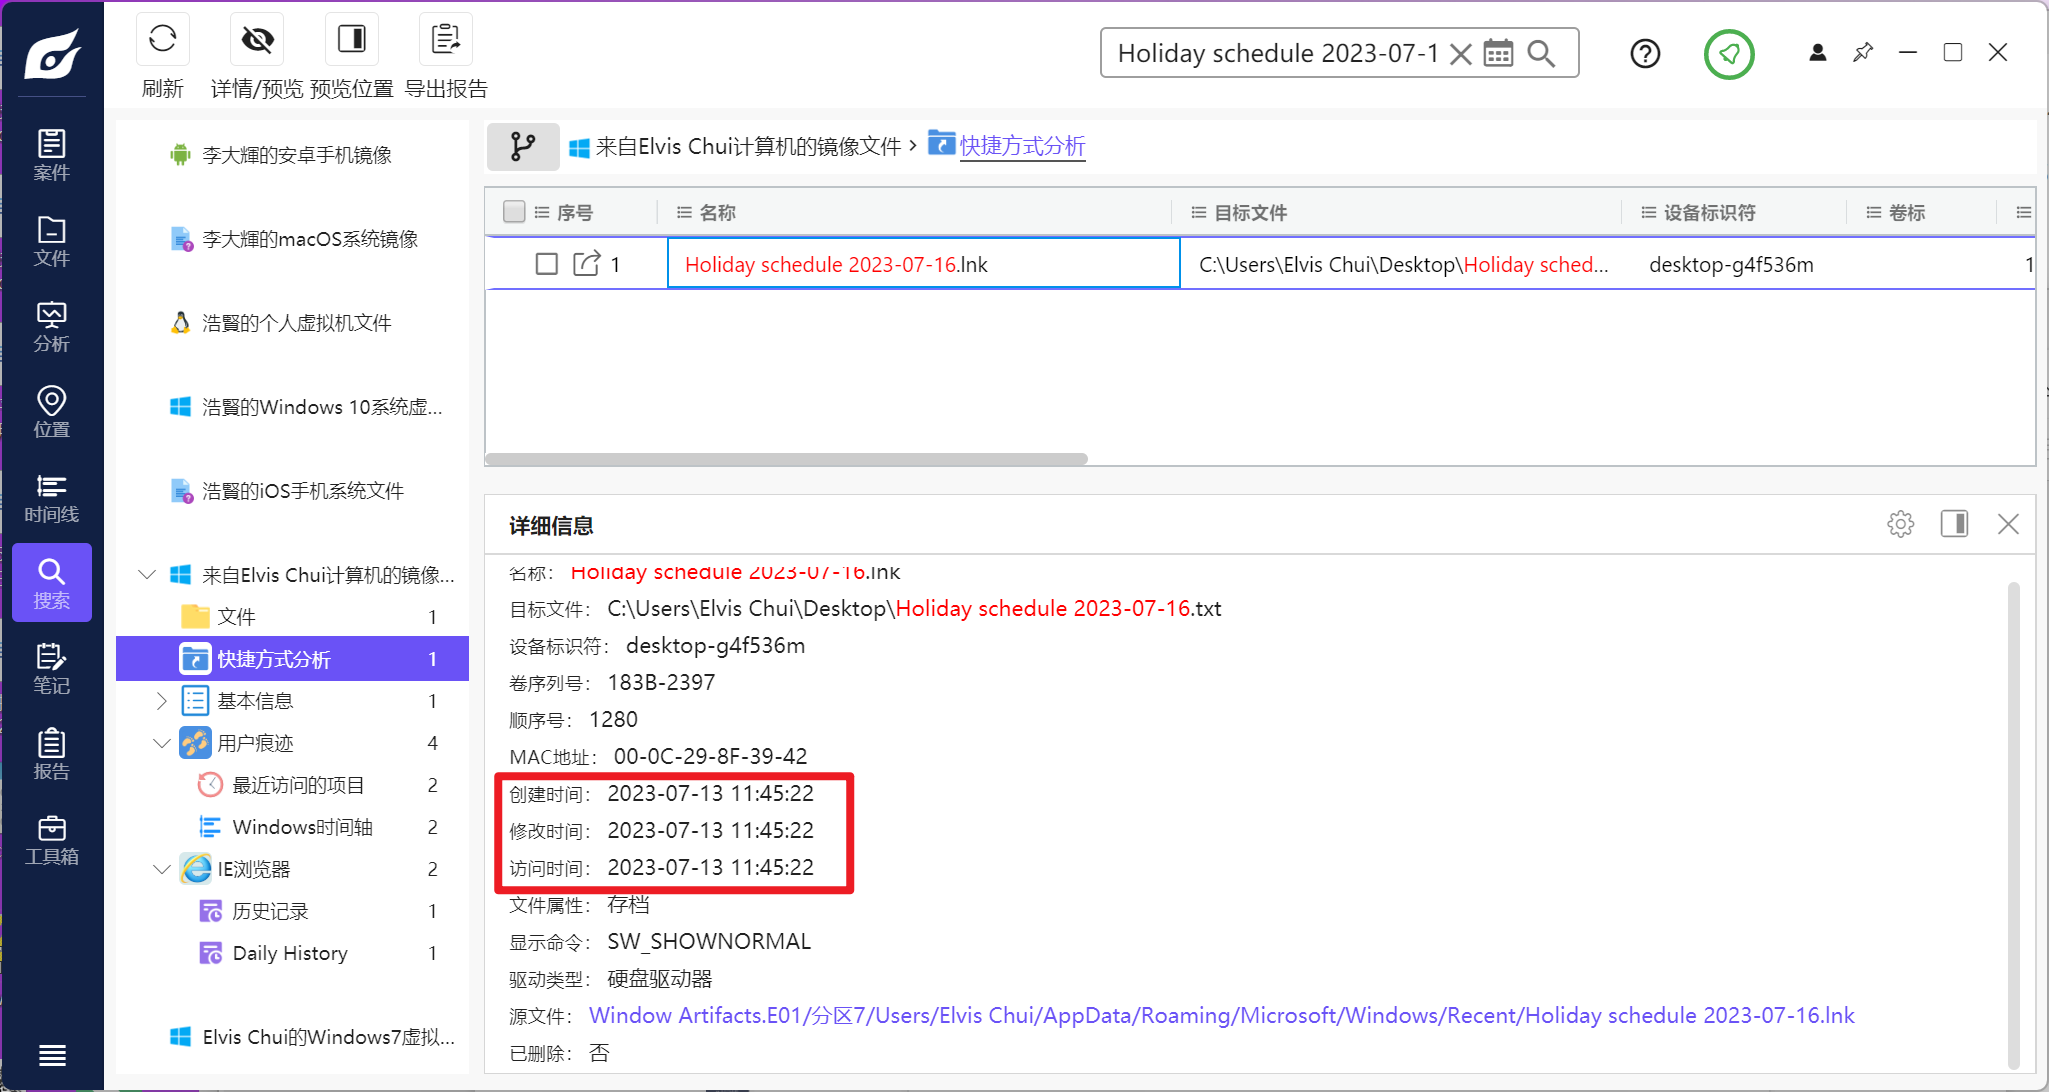Toggle the detail/preview eye icon
The height and width of the screenshot is (1092, 2049).
pyautogui.click(x=257, y=40)
